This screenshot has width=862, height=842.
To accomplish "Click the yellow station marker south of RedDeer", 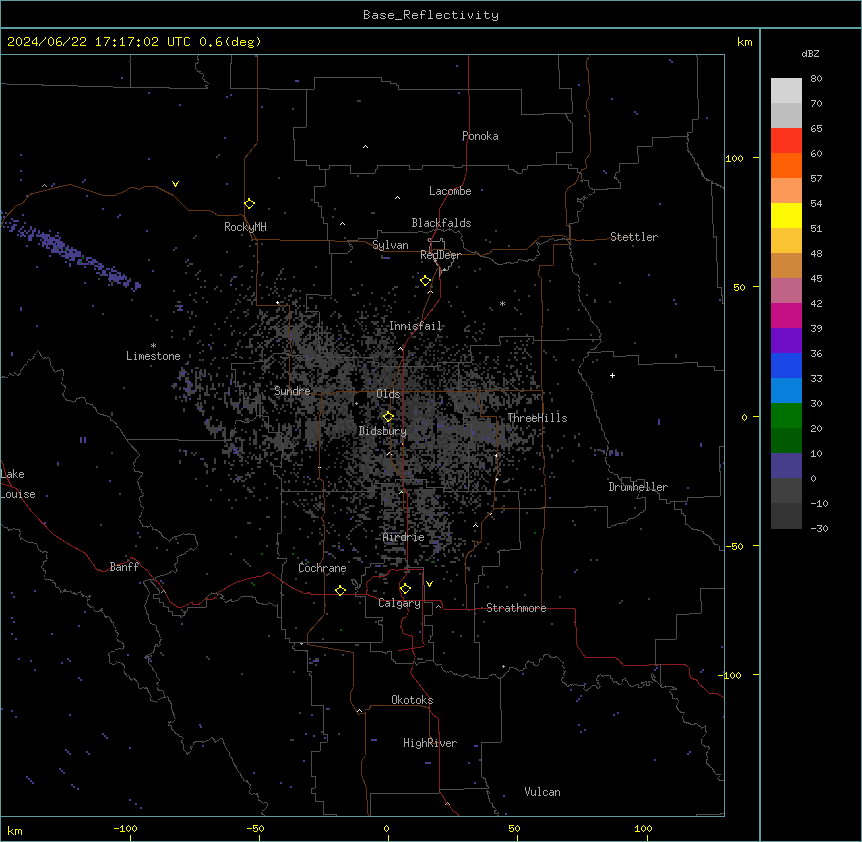I will click(425, 280).
